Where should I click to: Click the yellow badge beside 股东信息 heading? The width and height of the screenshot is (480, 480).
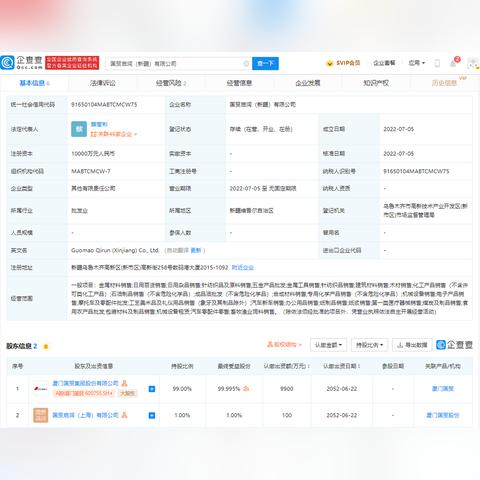pyautogui.click(x=46, y=346)
